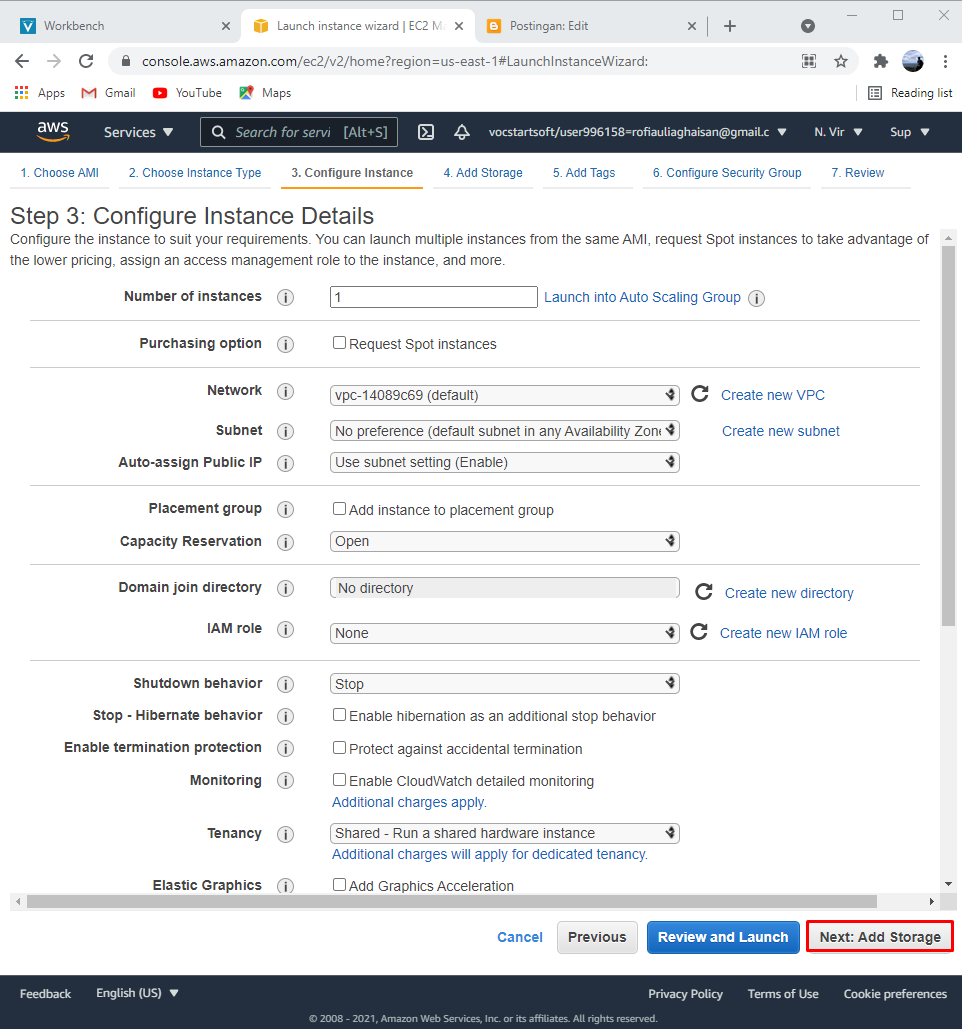Screen dimensions: 962x1029
Task: Click the Previous button
Action: point(597,937)
